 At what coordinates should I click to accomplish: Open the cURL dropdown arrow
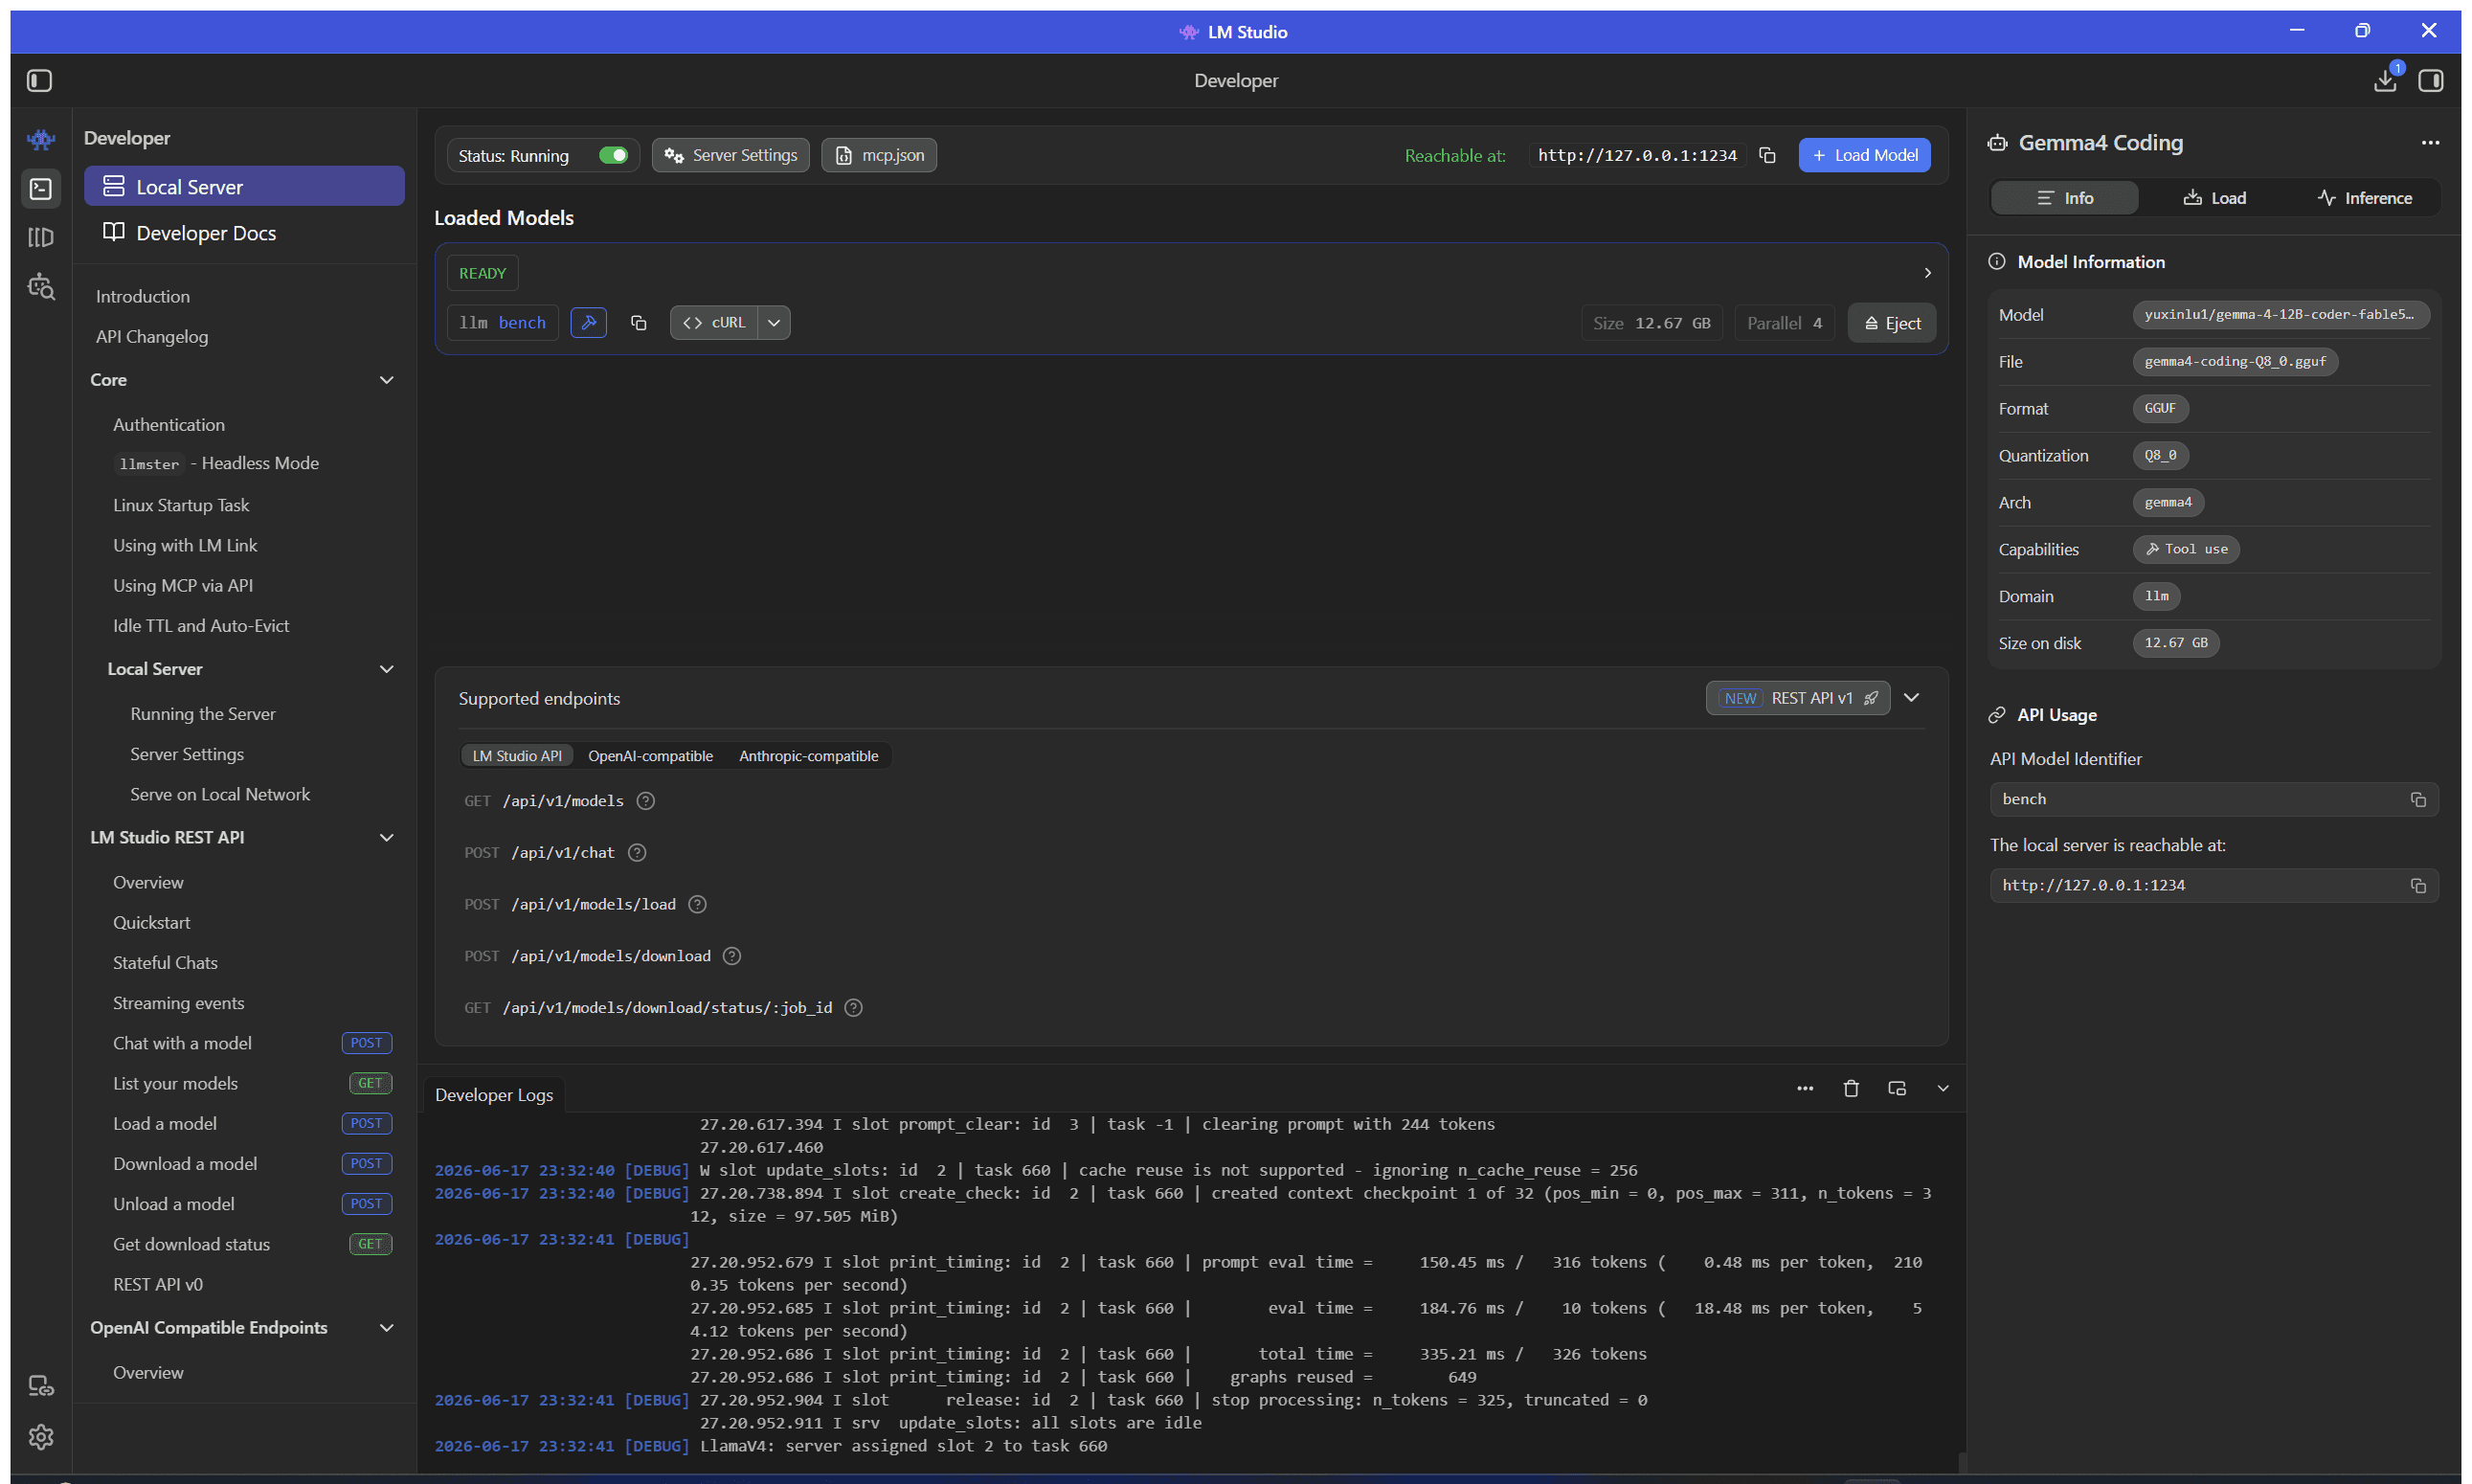click(774, 322)
